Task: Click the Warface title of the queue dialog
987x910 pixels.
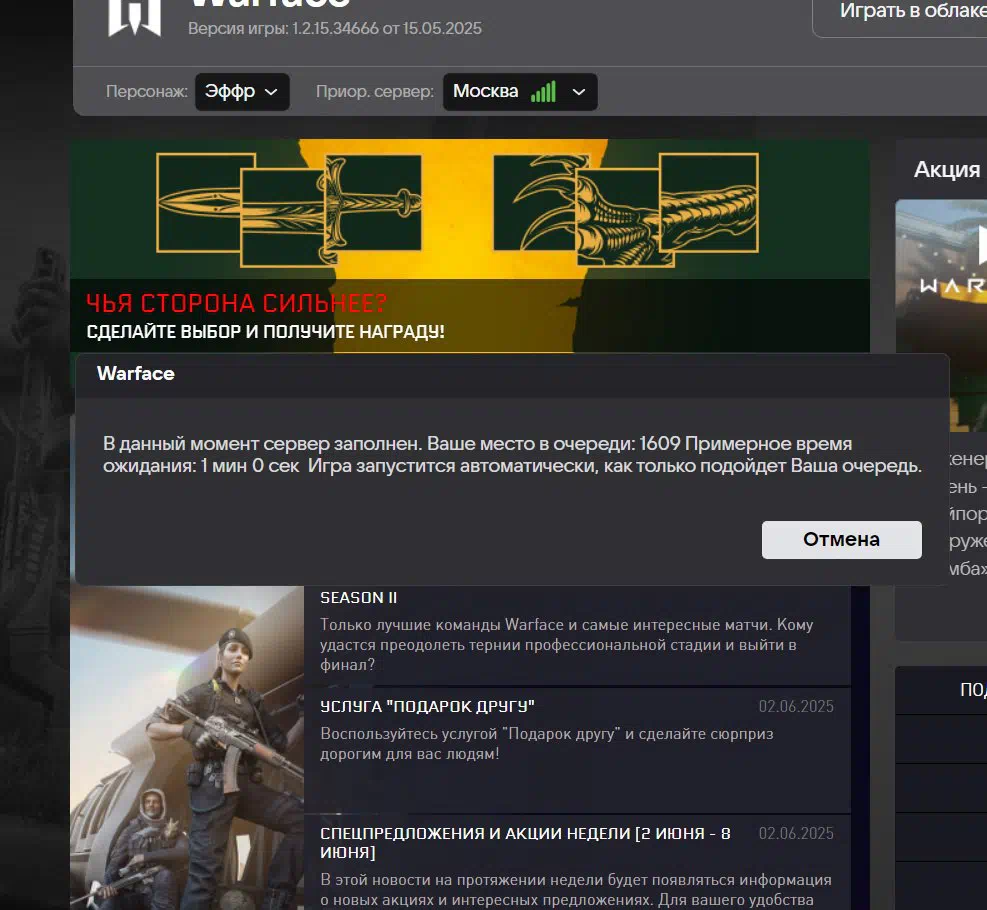Action: (136, 373)
